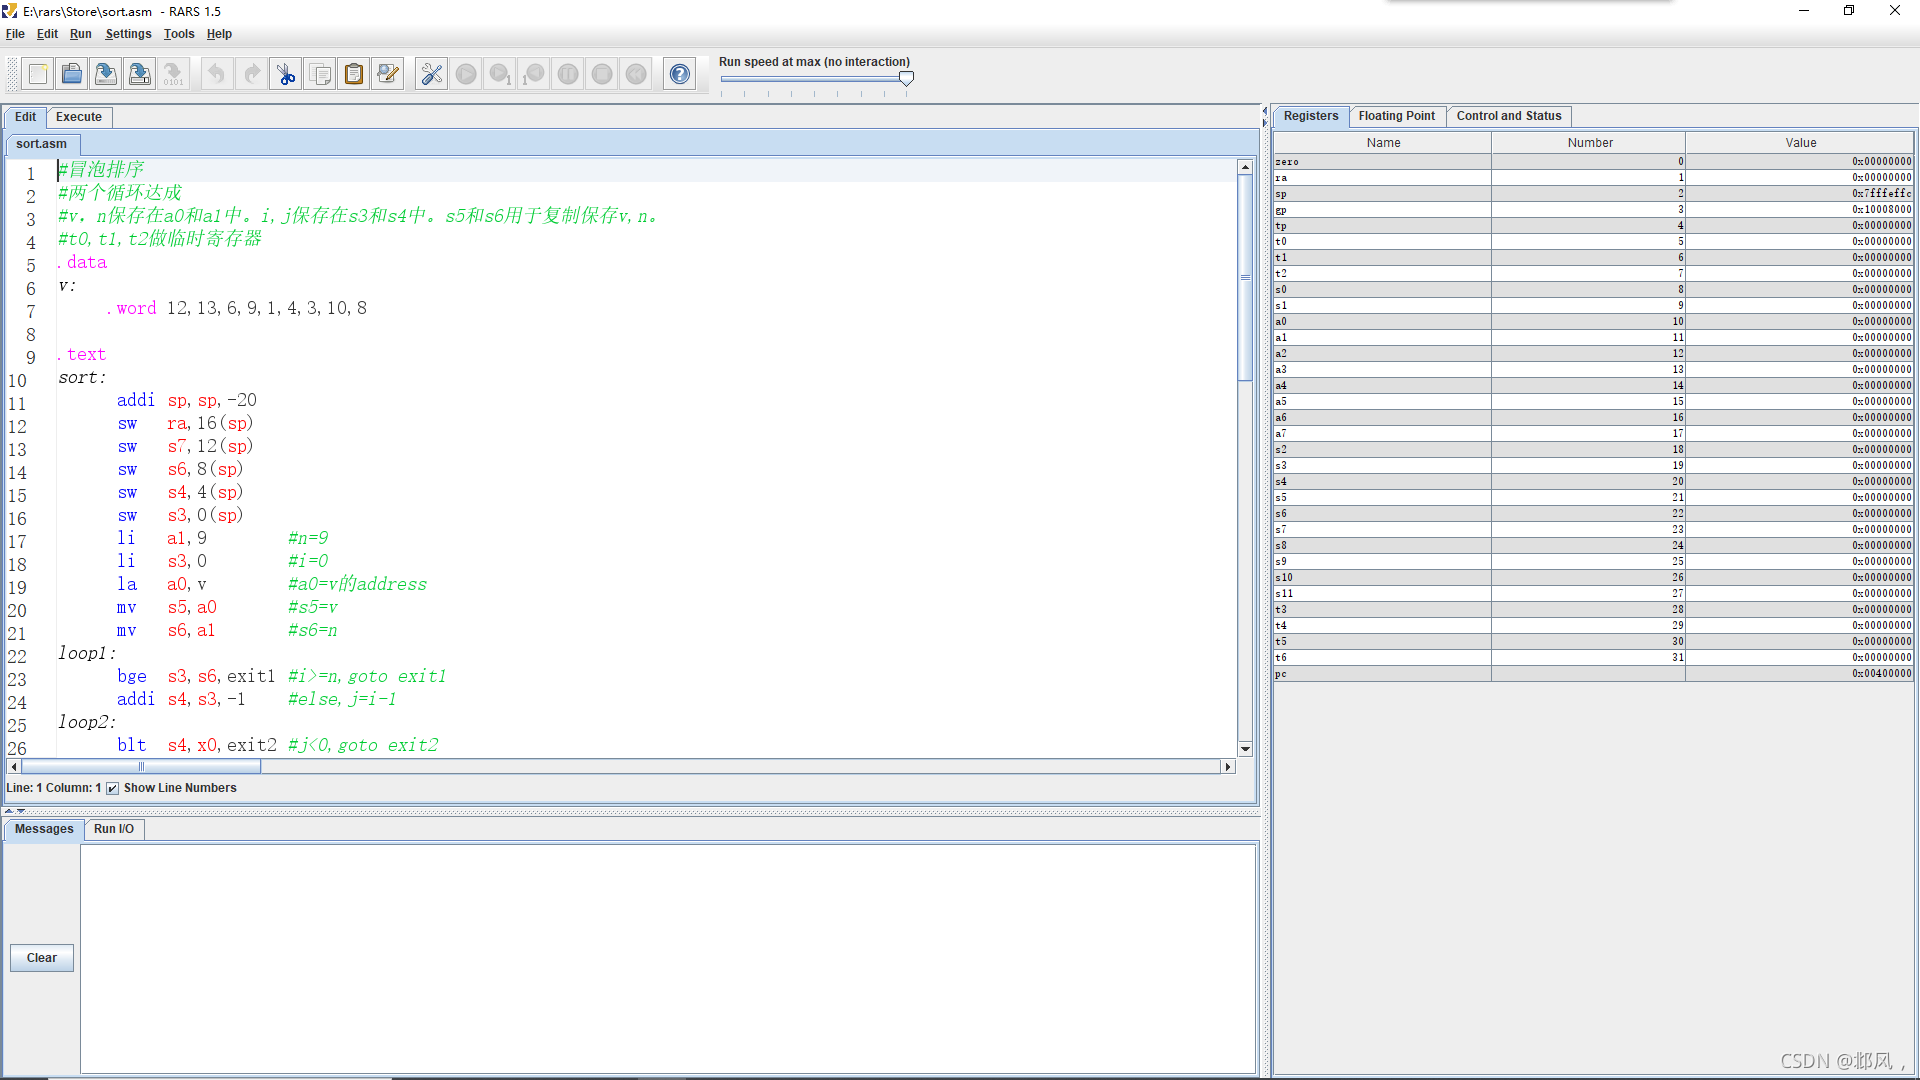Viewport: 1920px width, 1080px height.
Task: Select the Edit pane tab
Action: pyautogui.click(x=26, y=117)
